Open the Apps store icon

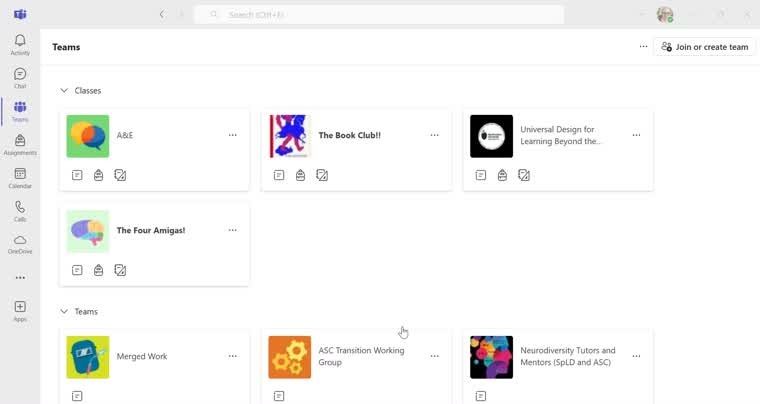click(20, 310)
